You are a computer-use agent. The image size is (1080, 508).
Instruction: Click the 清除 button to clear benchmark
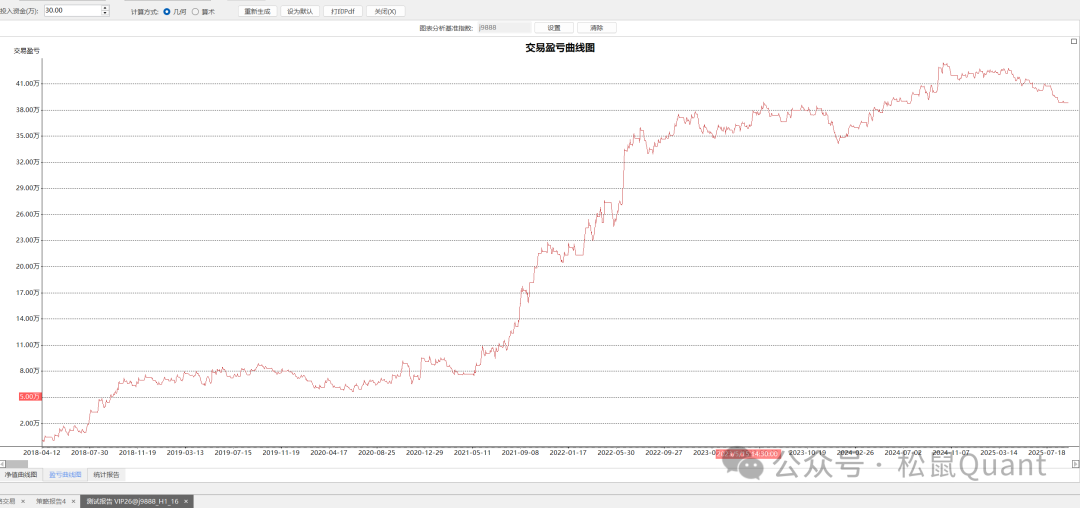point(597,28)
